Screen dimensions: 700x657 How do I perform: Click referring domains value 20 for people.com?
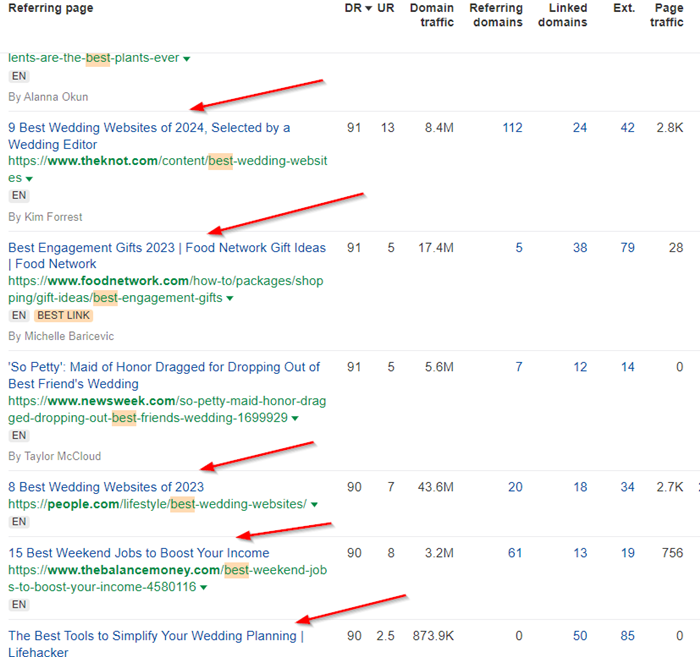coord(515,487)
